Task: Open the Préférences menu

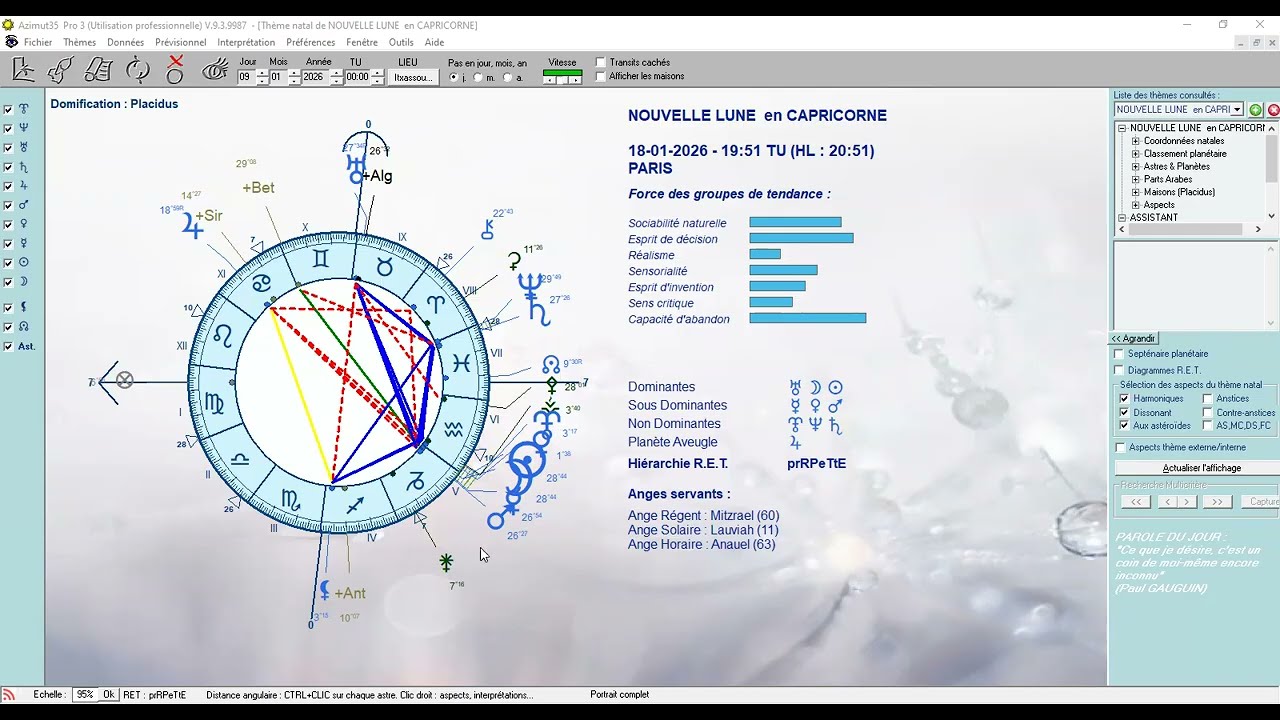Action: pos(310,42)
